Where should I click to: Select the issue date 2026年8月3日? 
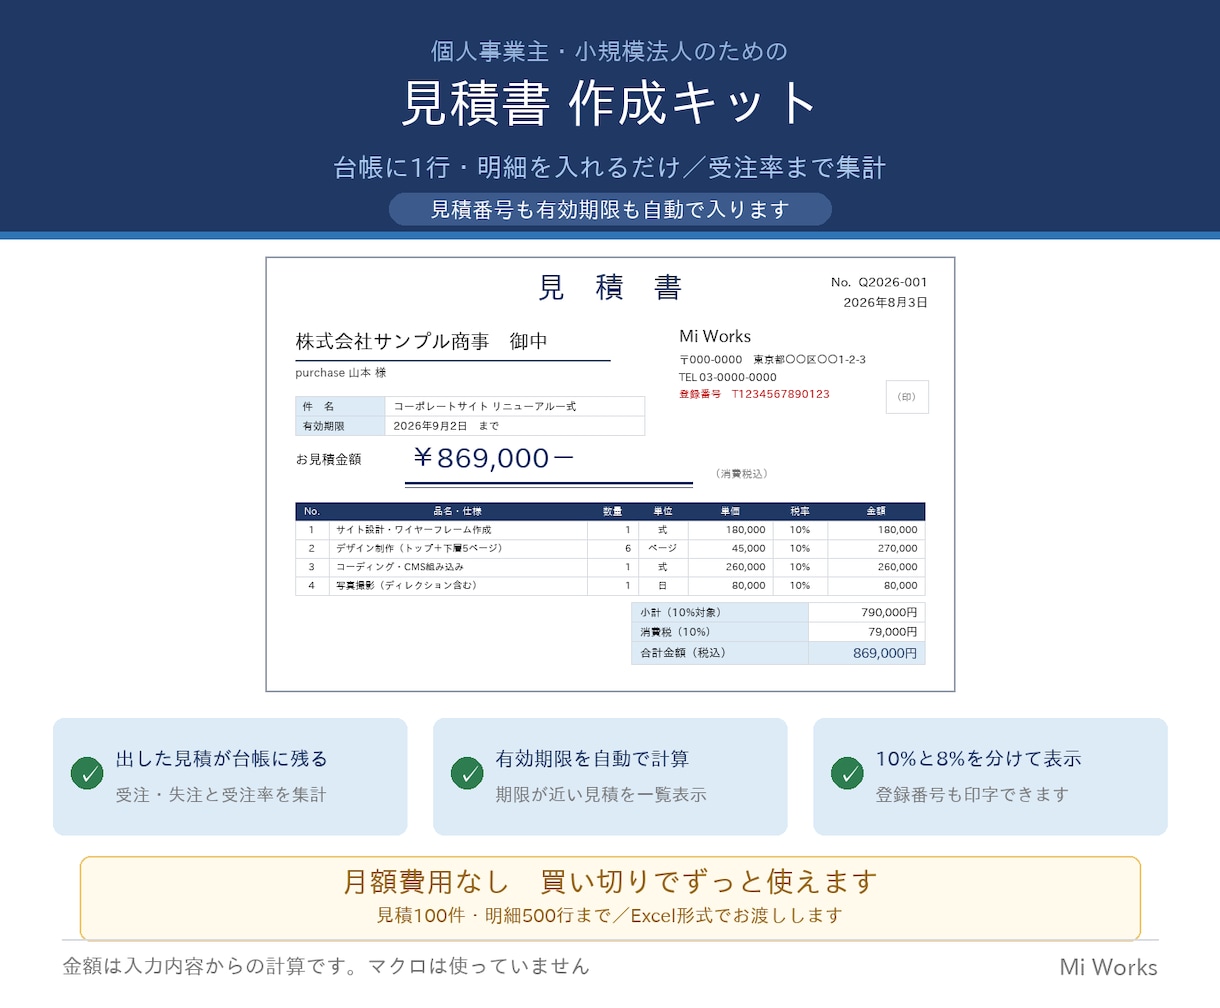coord(885,302)
